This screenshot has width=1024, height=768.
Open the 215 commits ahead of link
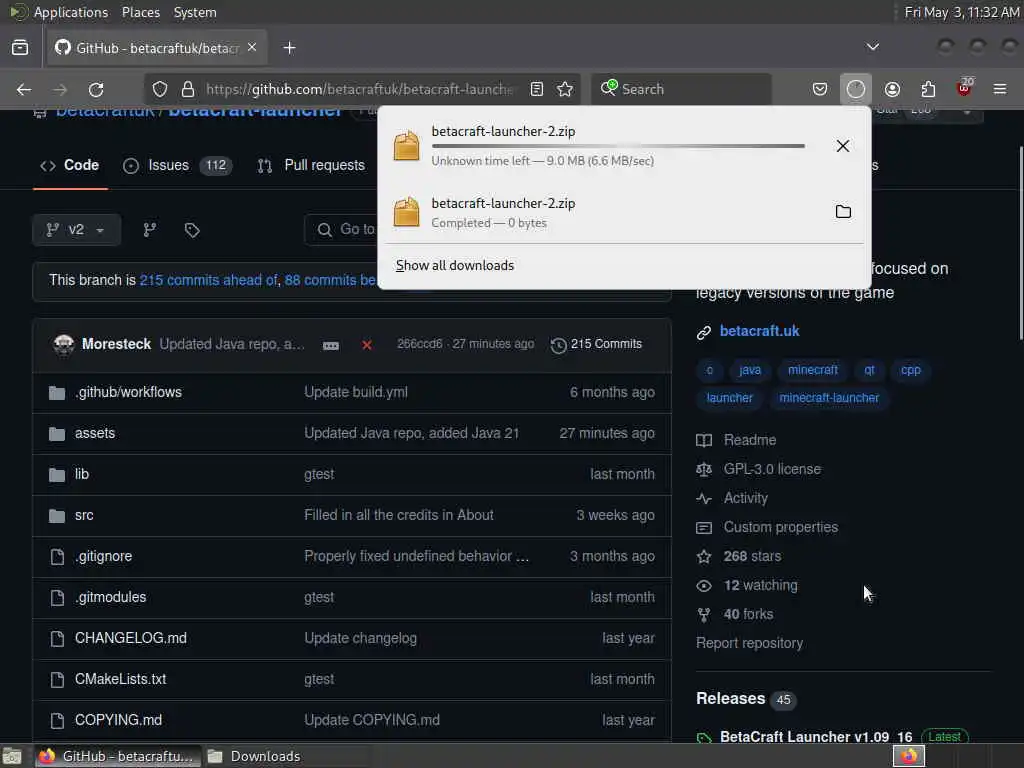click(x=208, y=280)
